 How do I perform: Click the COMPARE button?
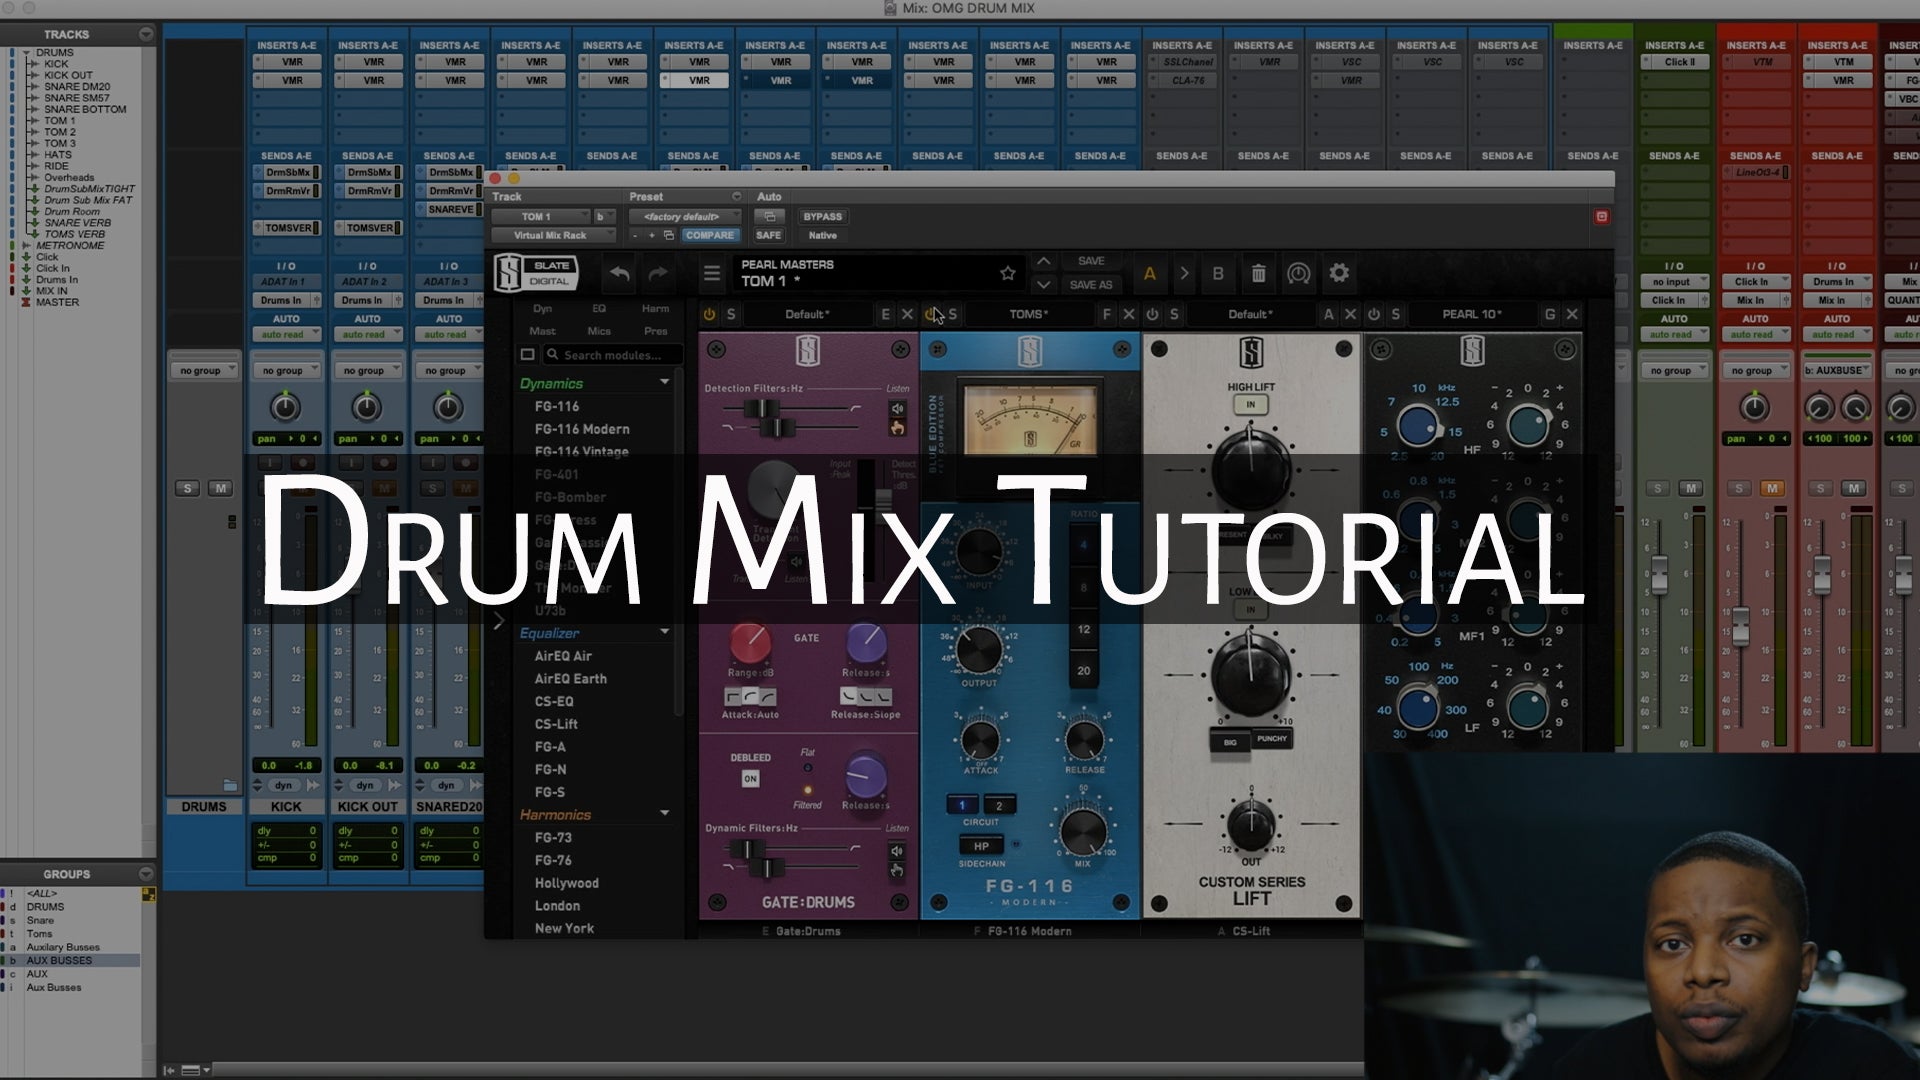click(x=709, y=235)
